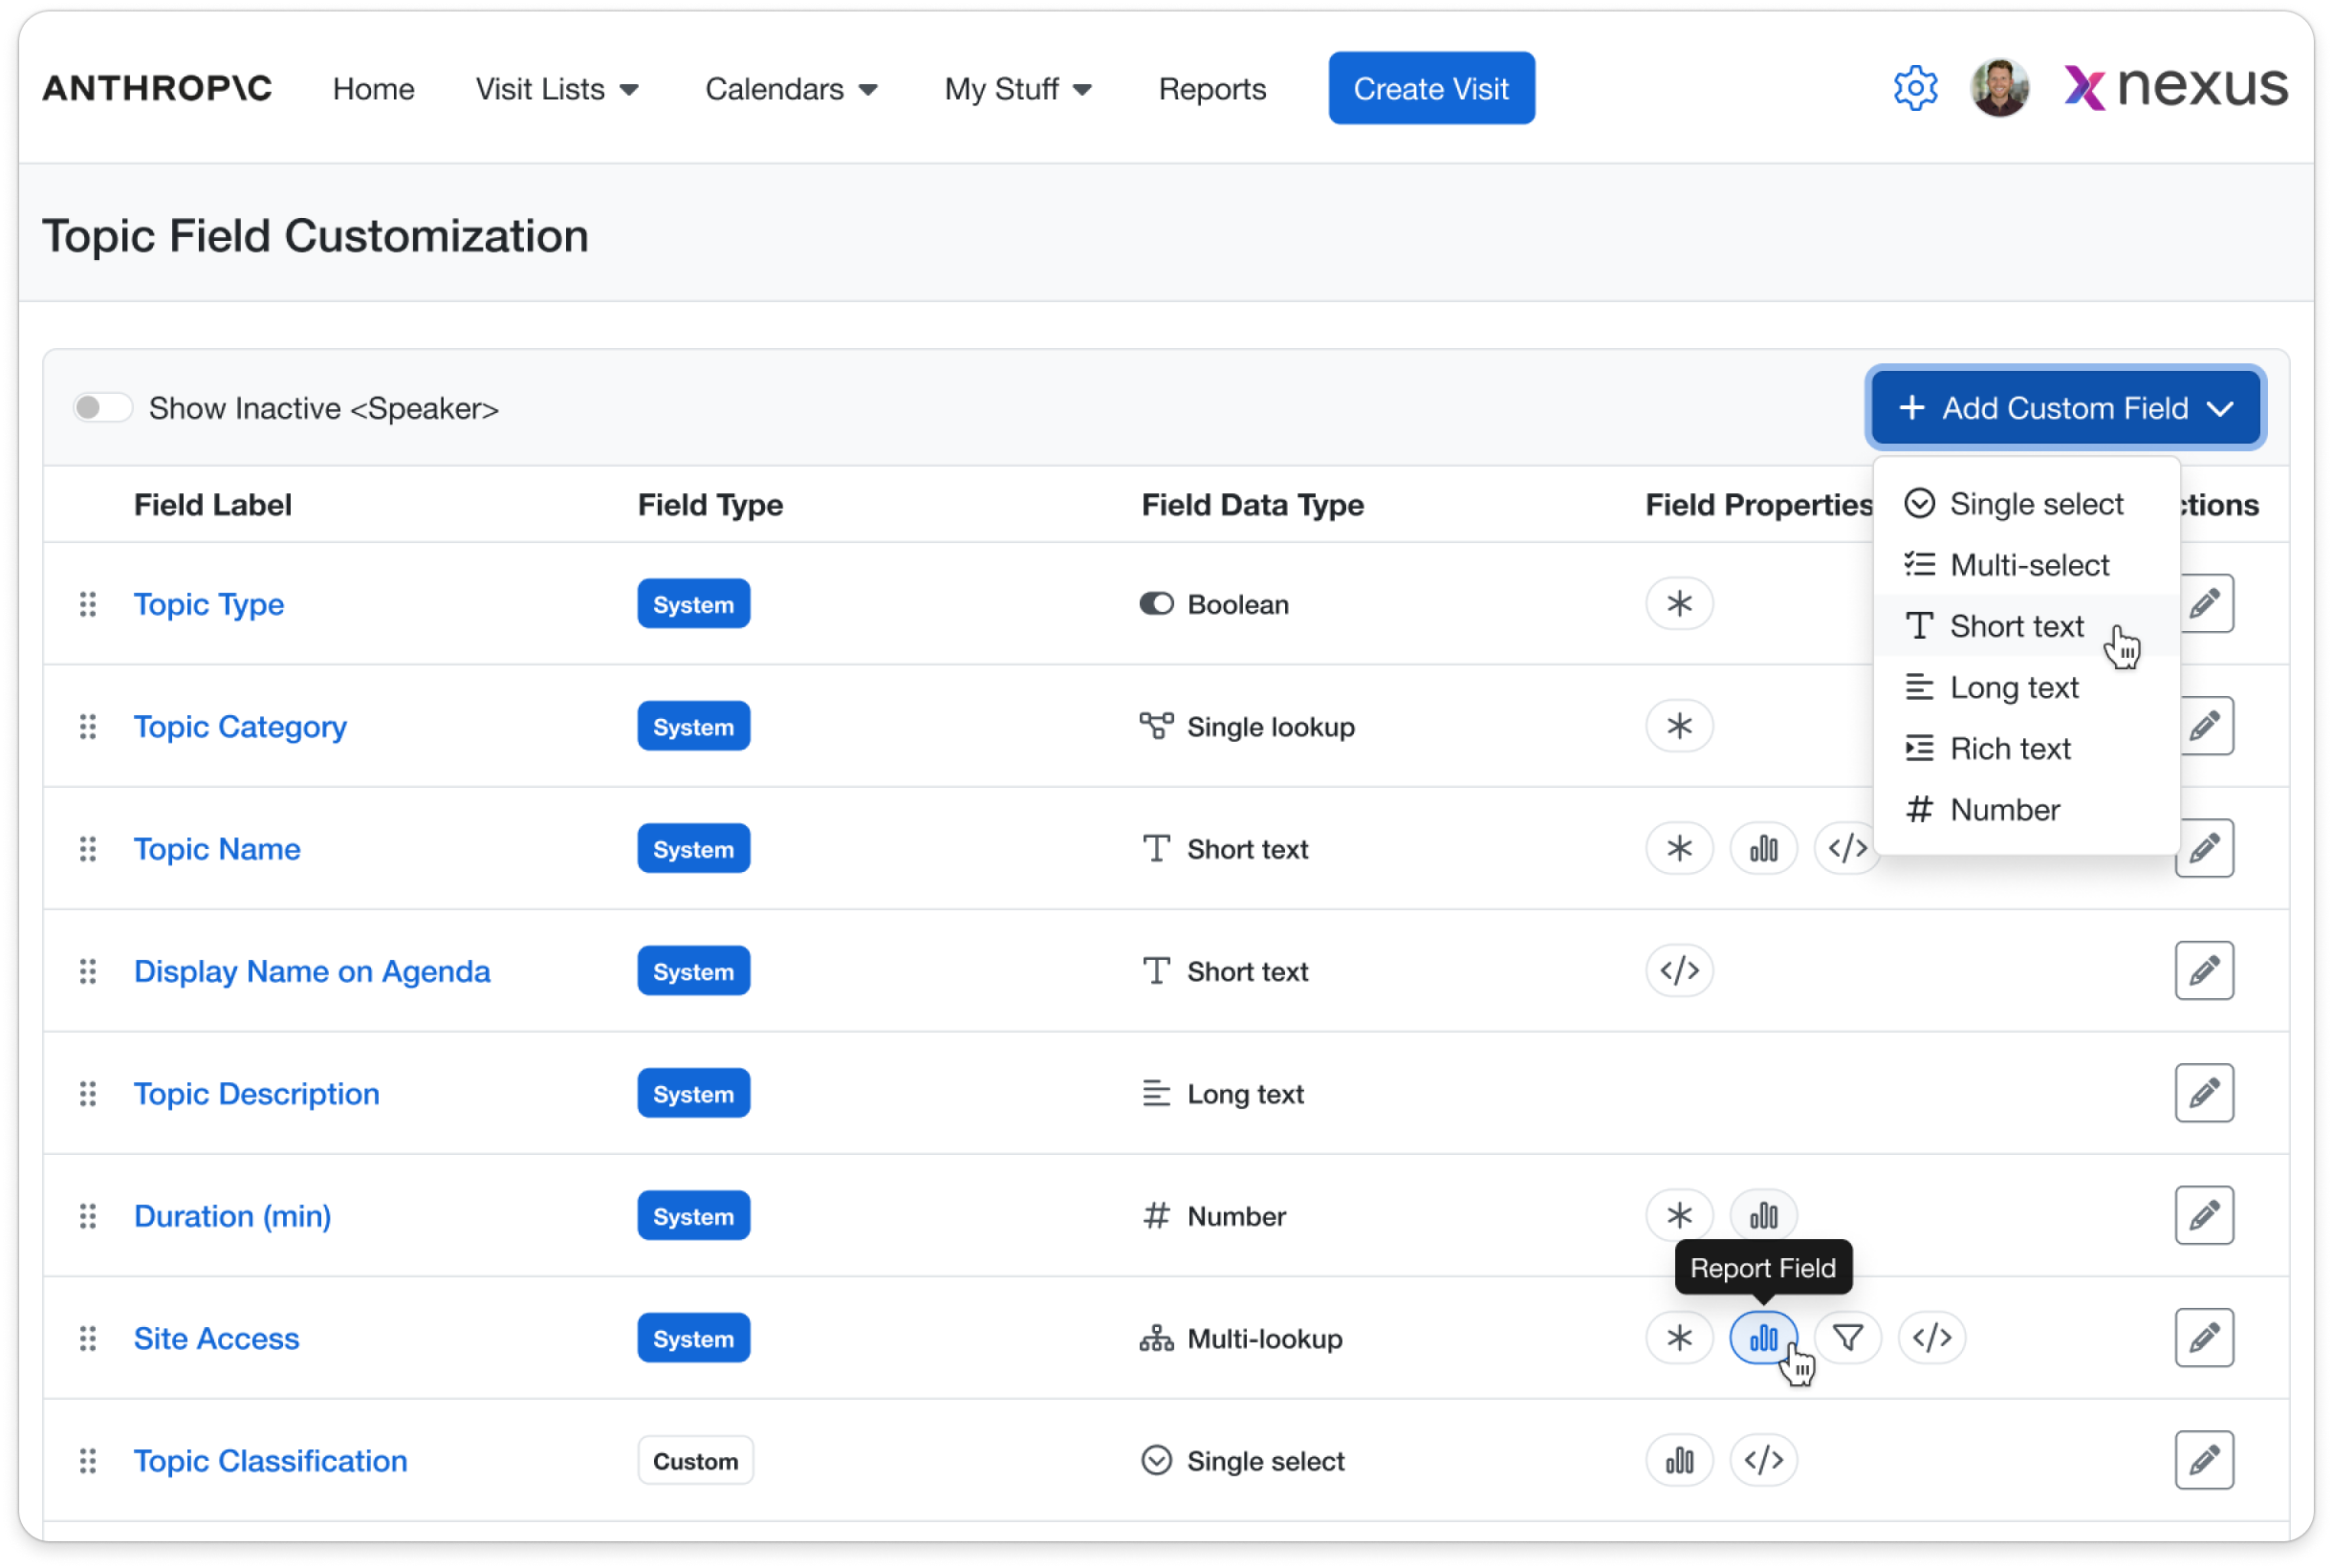The image size is (2333, 1568).
Task: Click the code icon in Topic Name row
Action: pos(1845,848)
